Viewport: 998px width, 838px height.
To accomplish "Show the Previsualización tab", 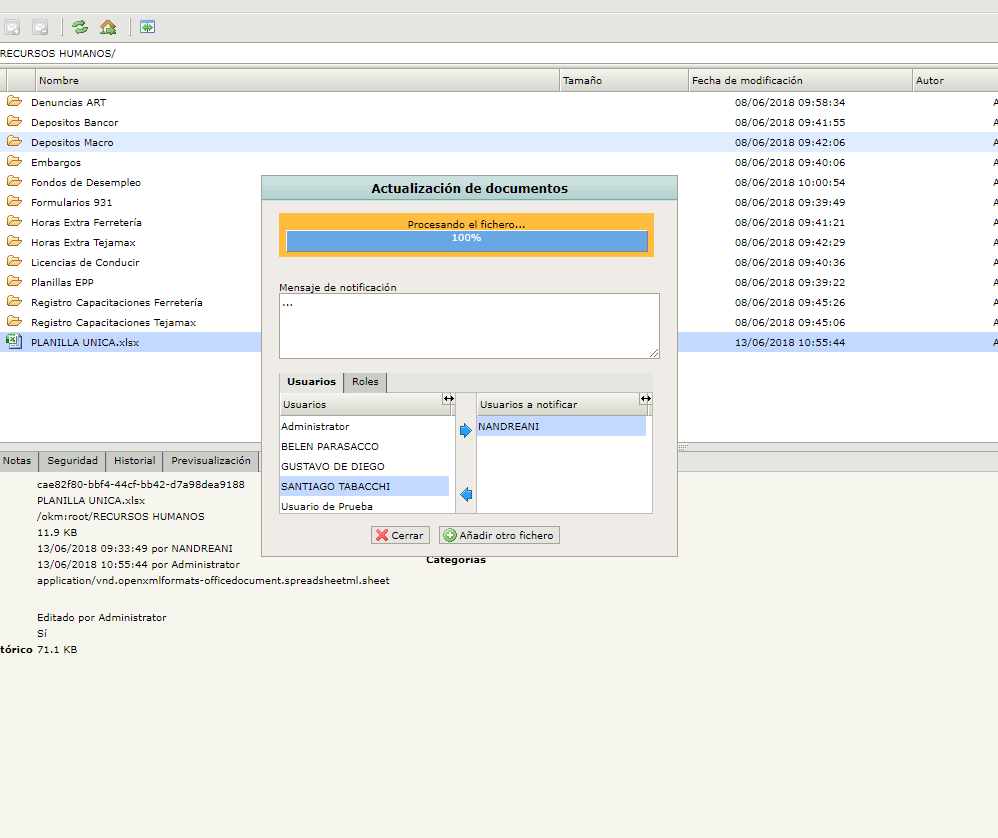I will (x=210, y=461).
